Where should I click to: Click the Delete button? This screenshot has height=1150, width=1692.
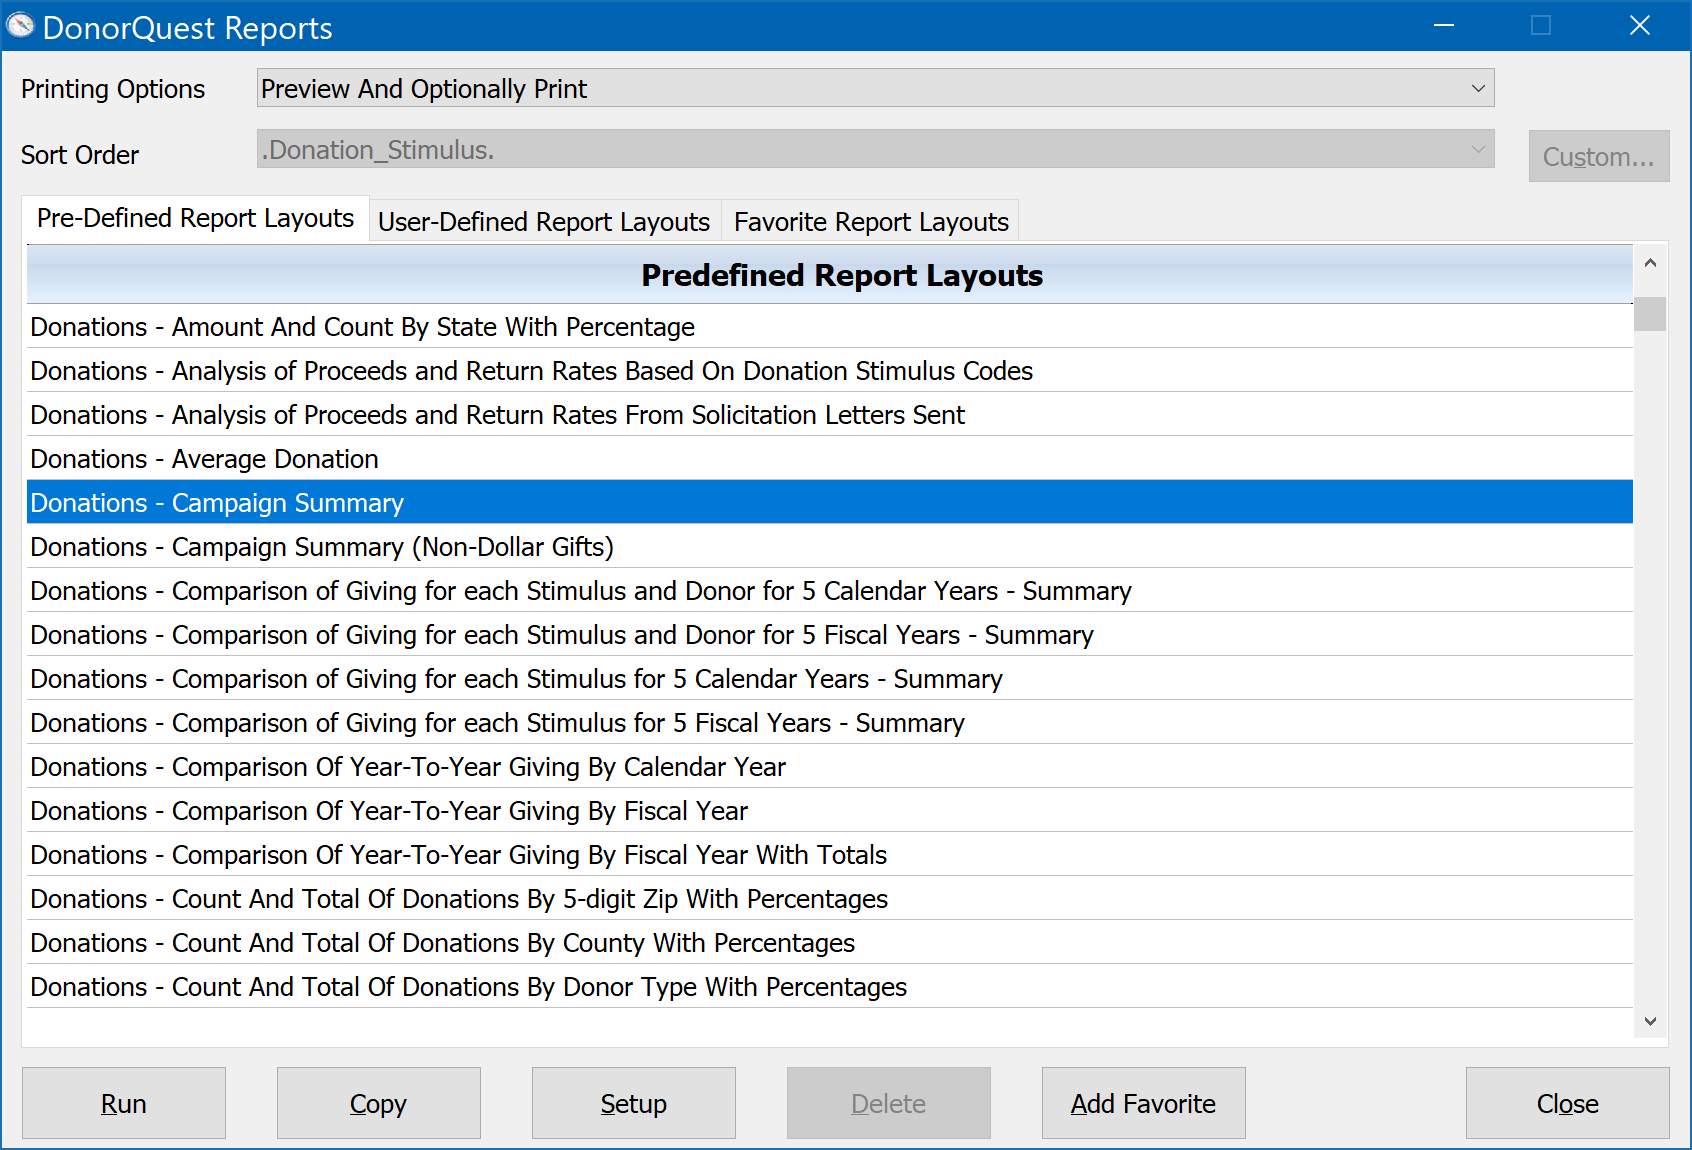889,1103
